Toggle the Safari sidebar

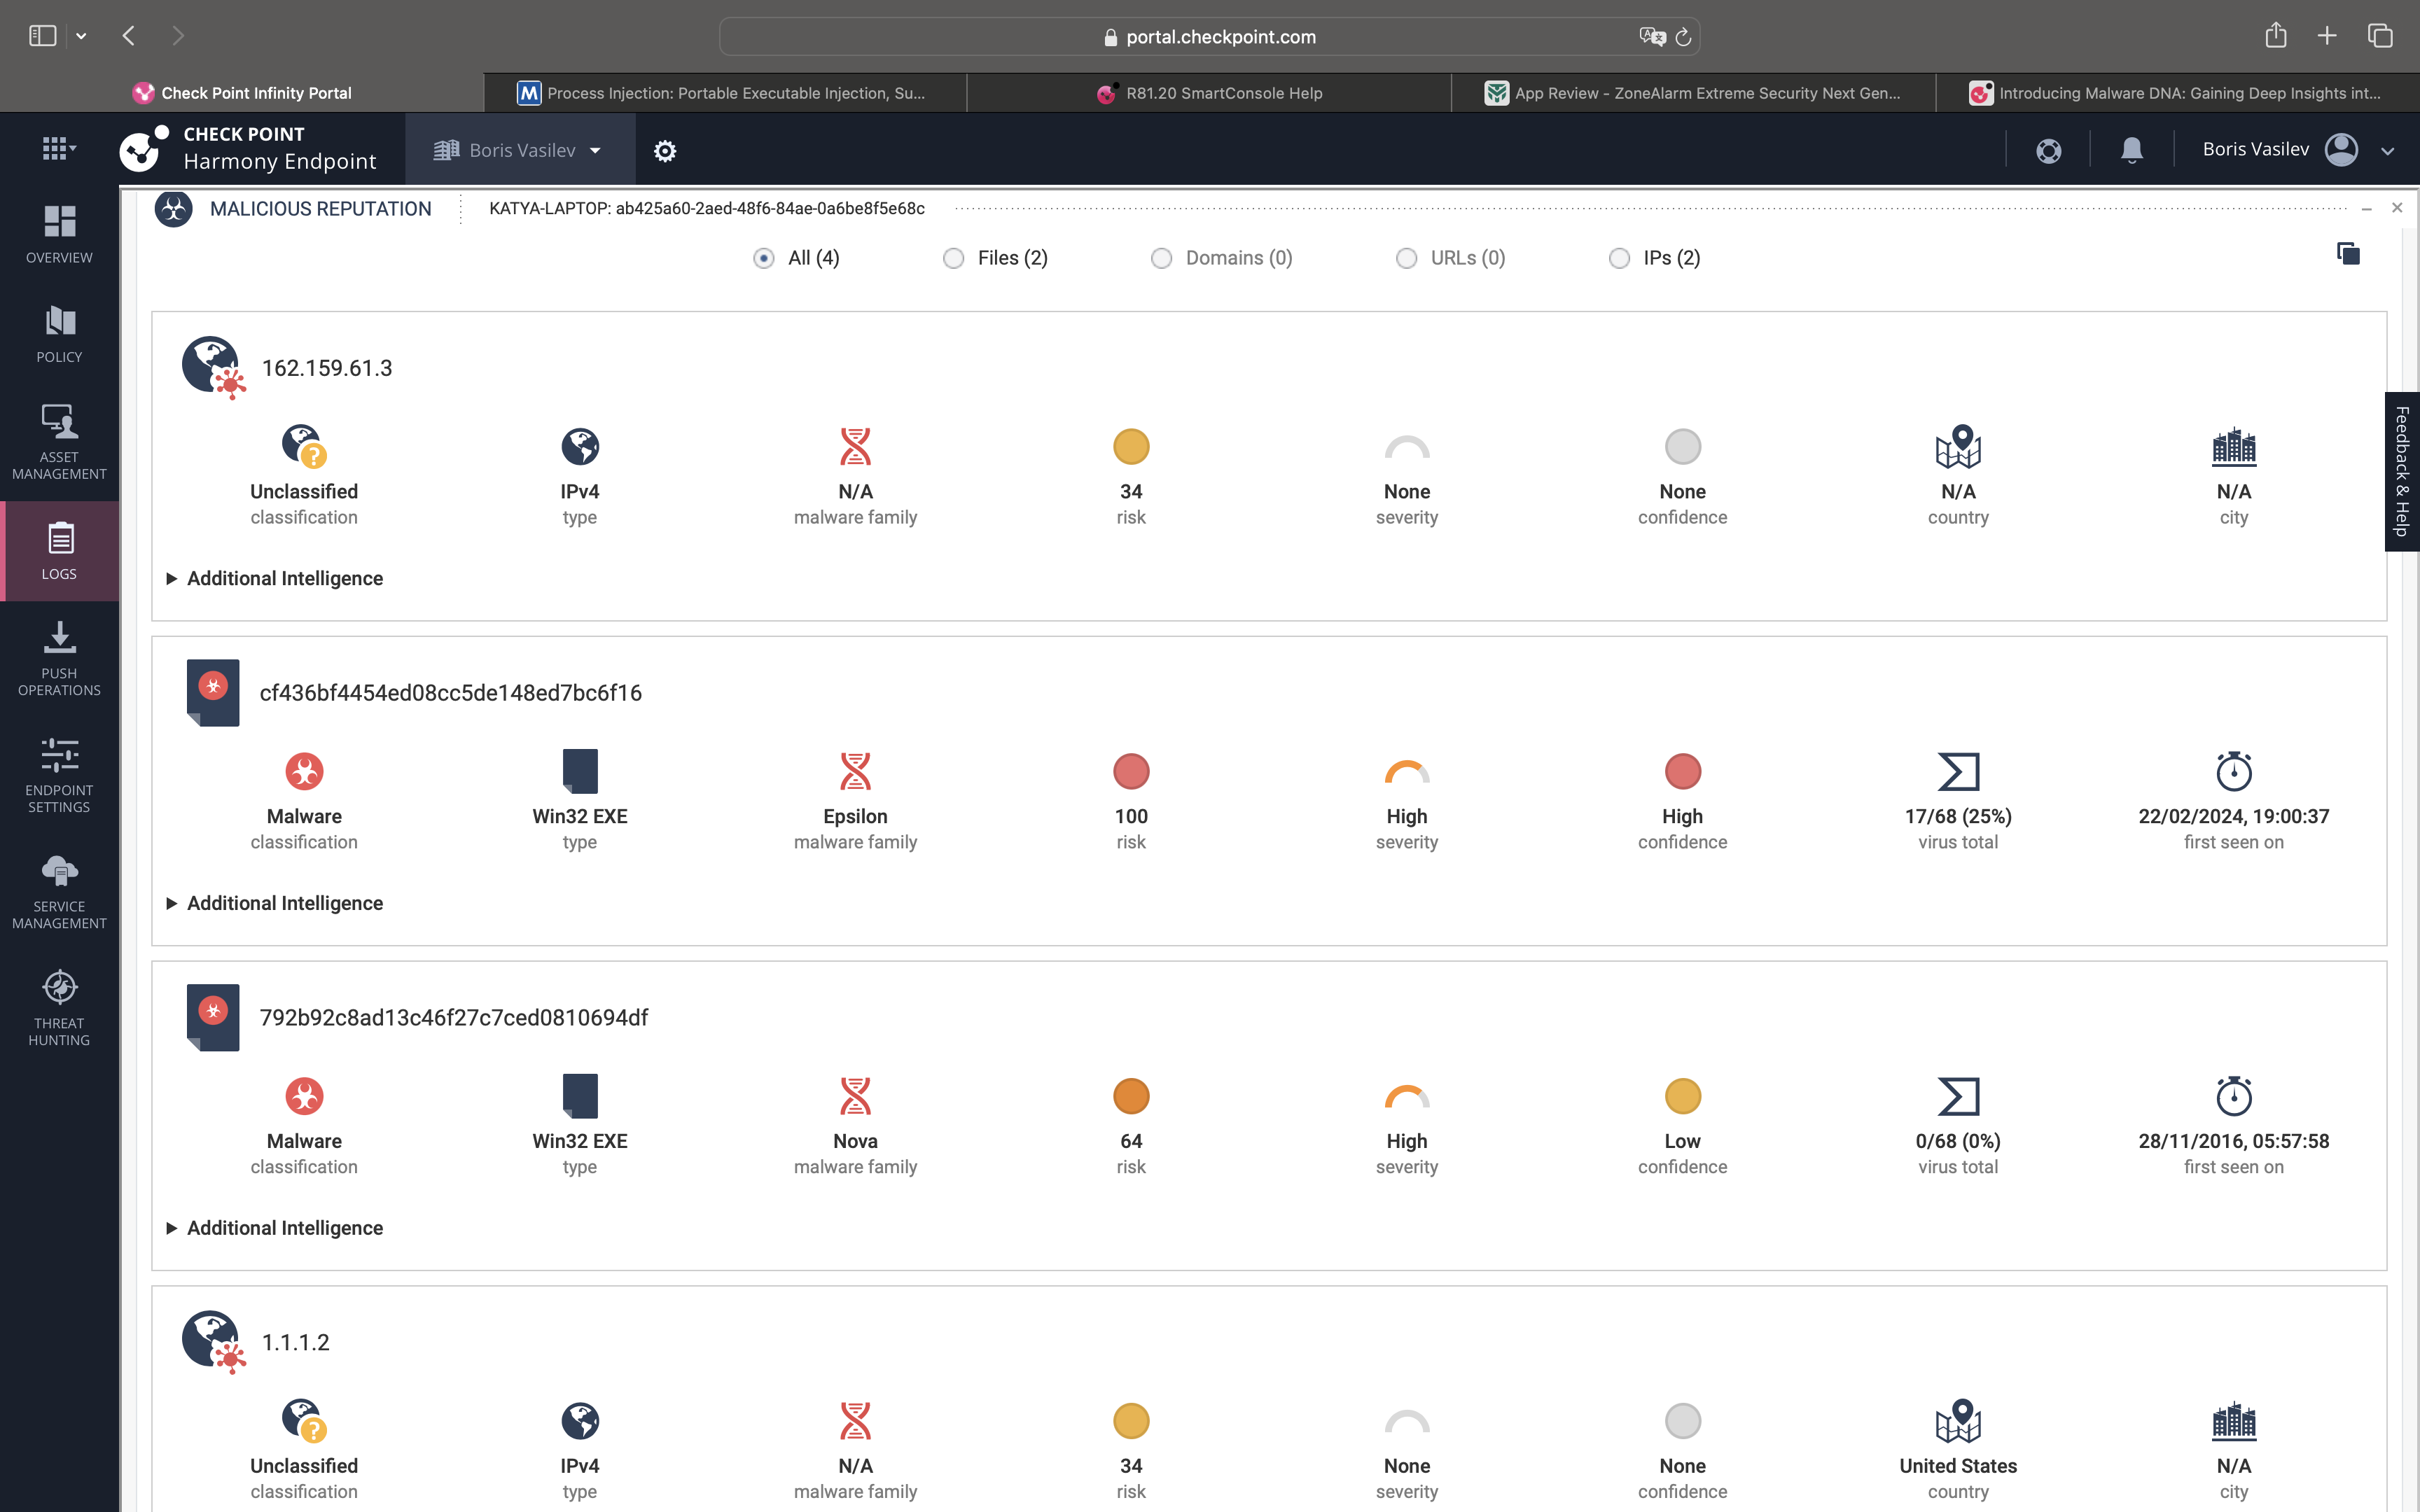(x=42, y=36)
